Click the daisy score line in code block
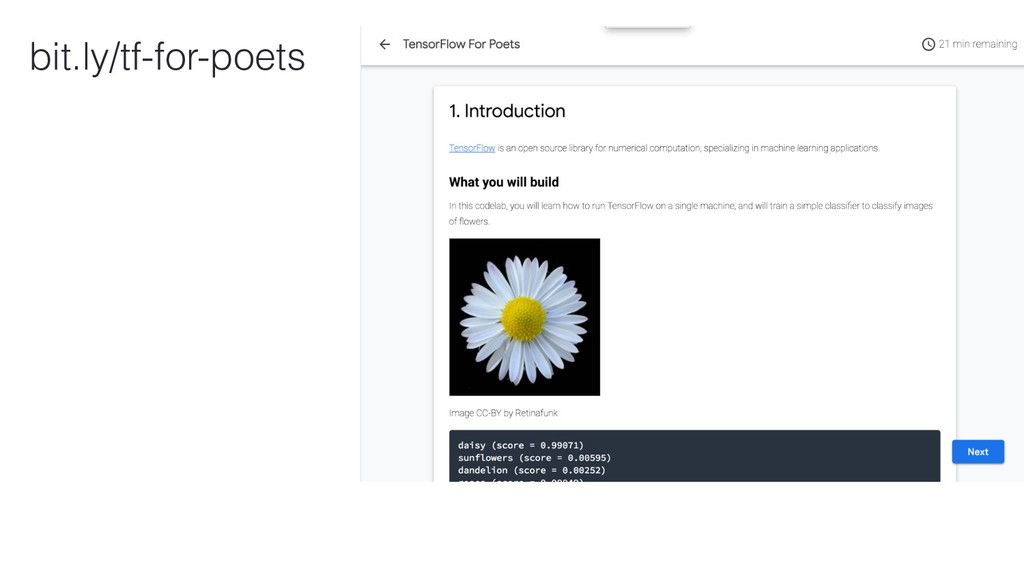The height and width of the screenshot is (576, 1024). click(520, 445)
